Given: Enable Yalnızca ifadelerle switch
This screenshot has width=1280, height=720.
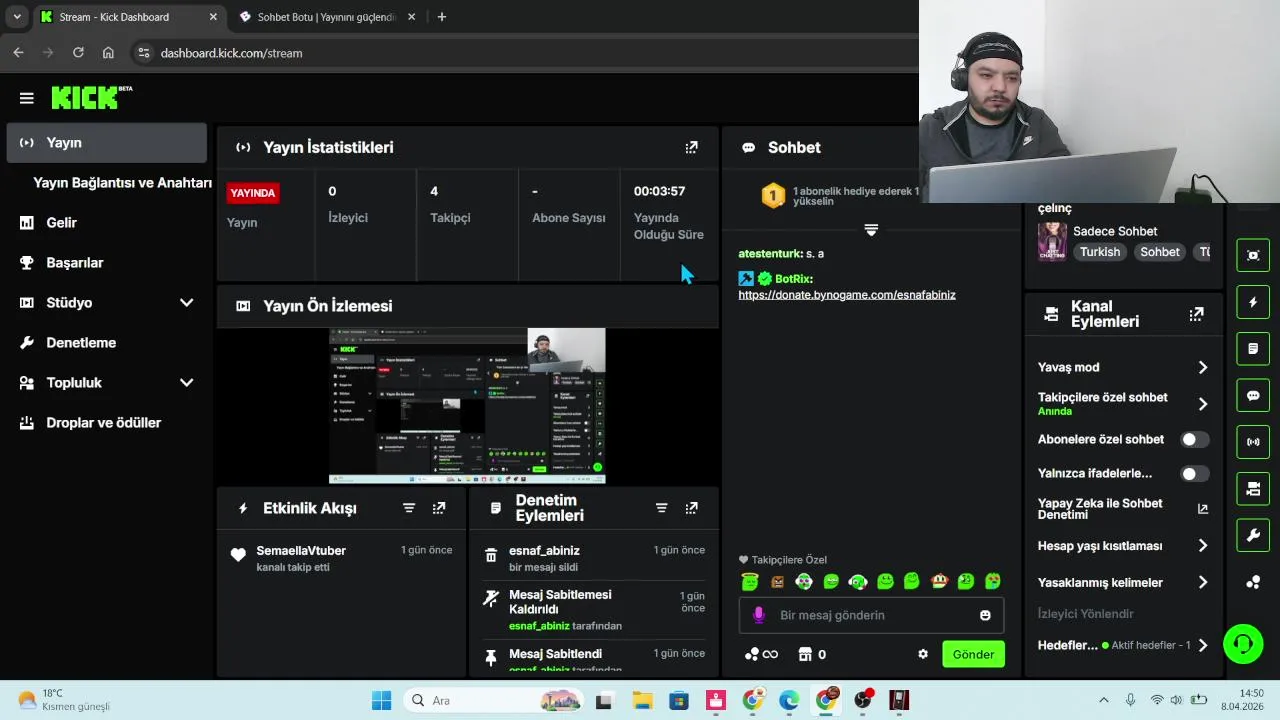Looking at the screenshot, I should tap(1194, 474).
